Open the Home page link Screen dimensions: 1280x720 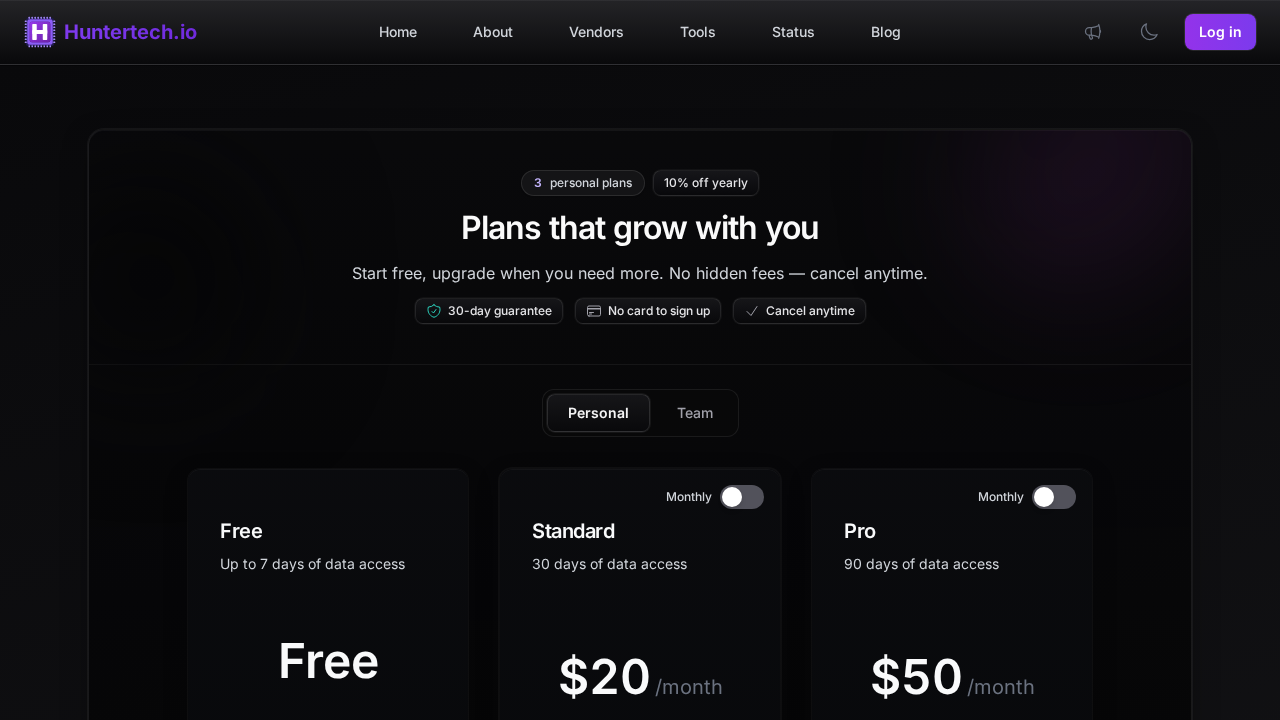[x=398, y=32]
